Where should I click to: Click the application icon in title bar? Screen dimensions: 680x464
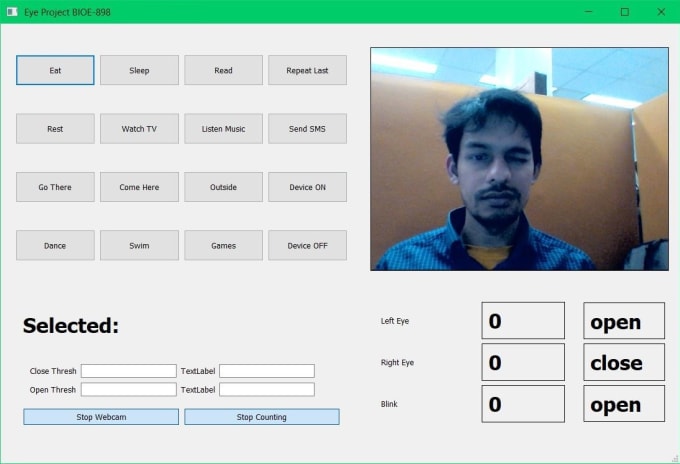click(x=12, y=12)
